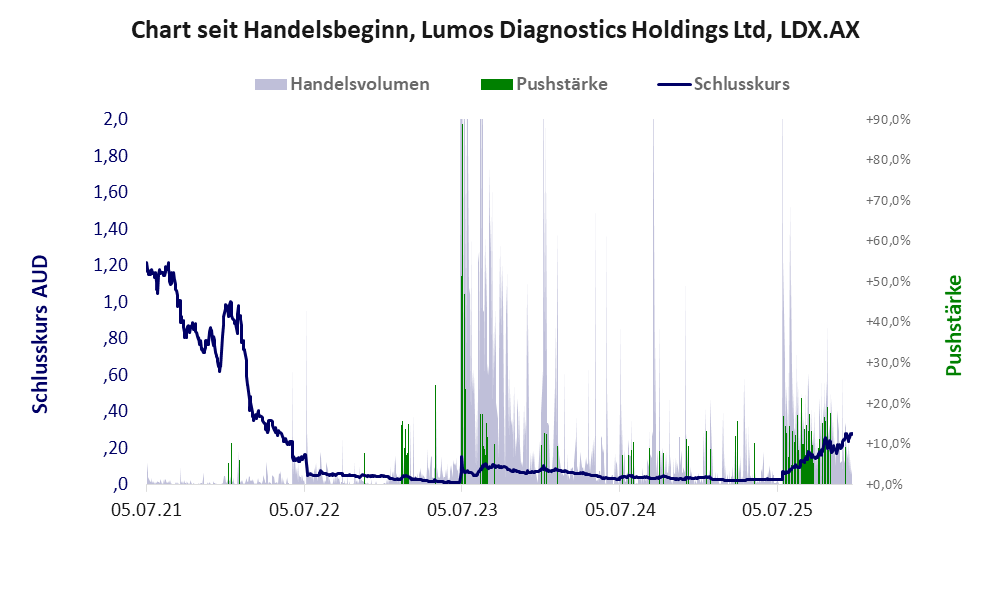The height and width of the screenshot is (593, 991).
Task: Select the Pushstärke legend label text
Action: pos(561,84)
